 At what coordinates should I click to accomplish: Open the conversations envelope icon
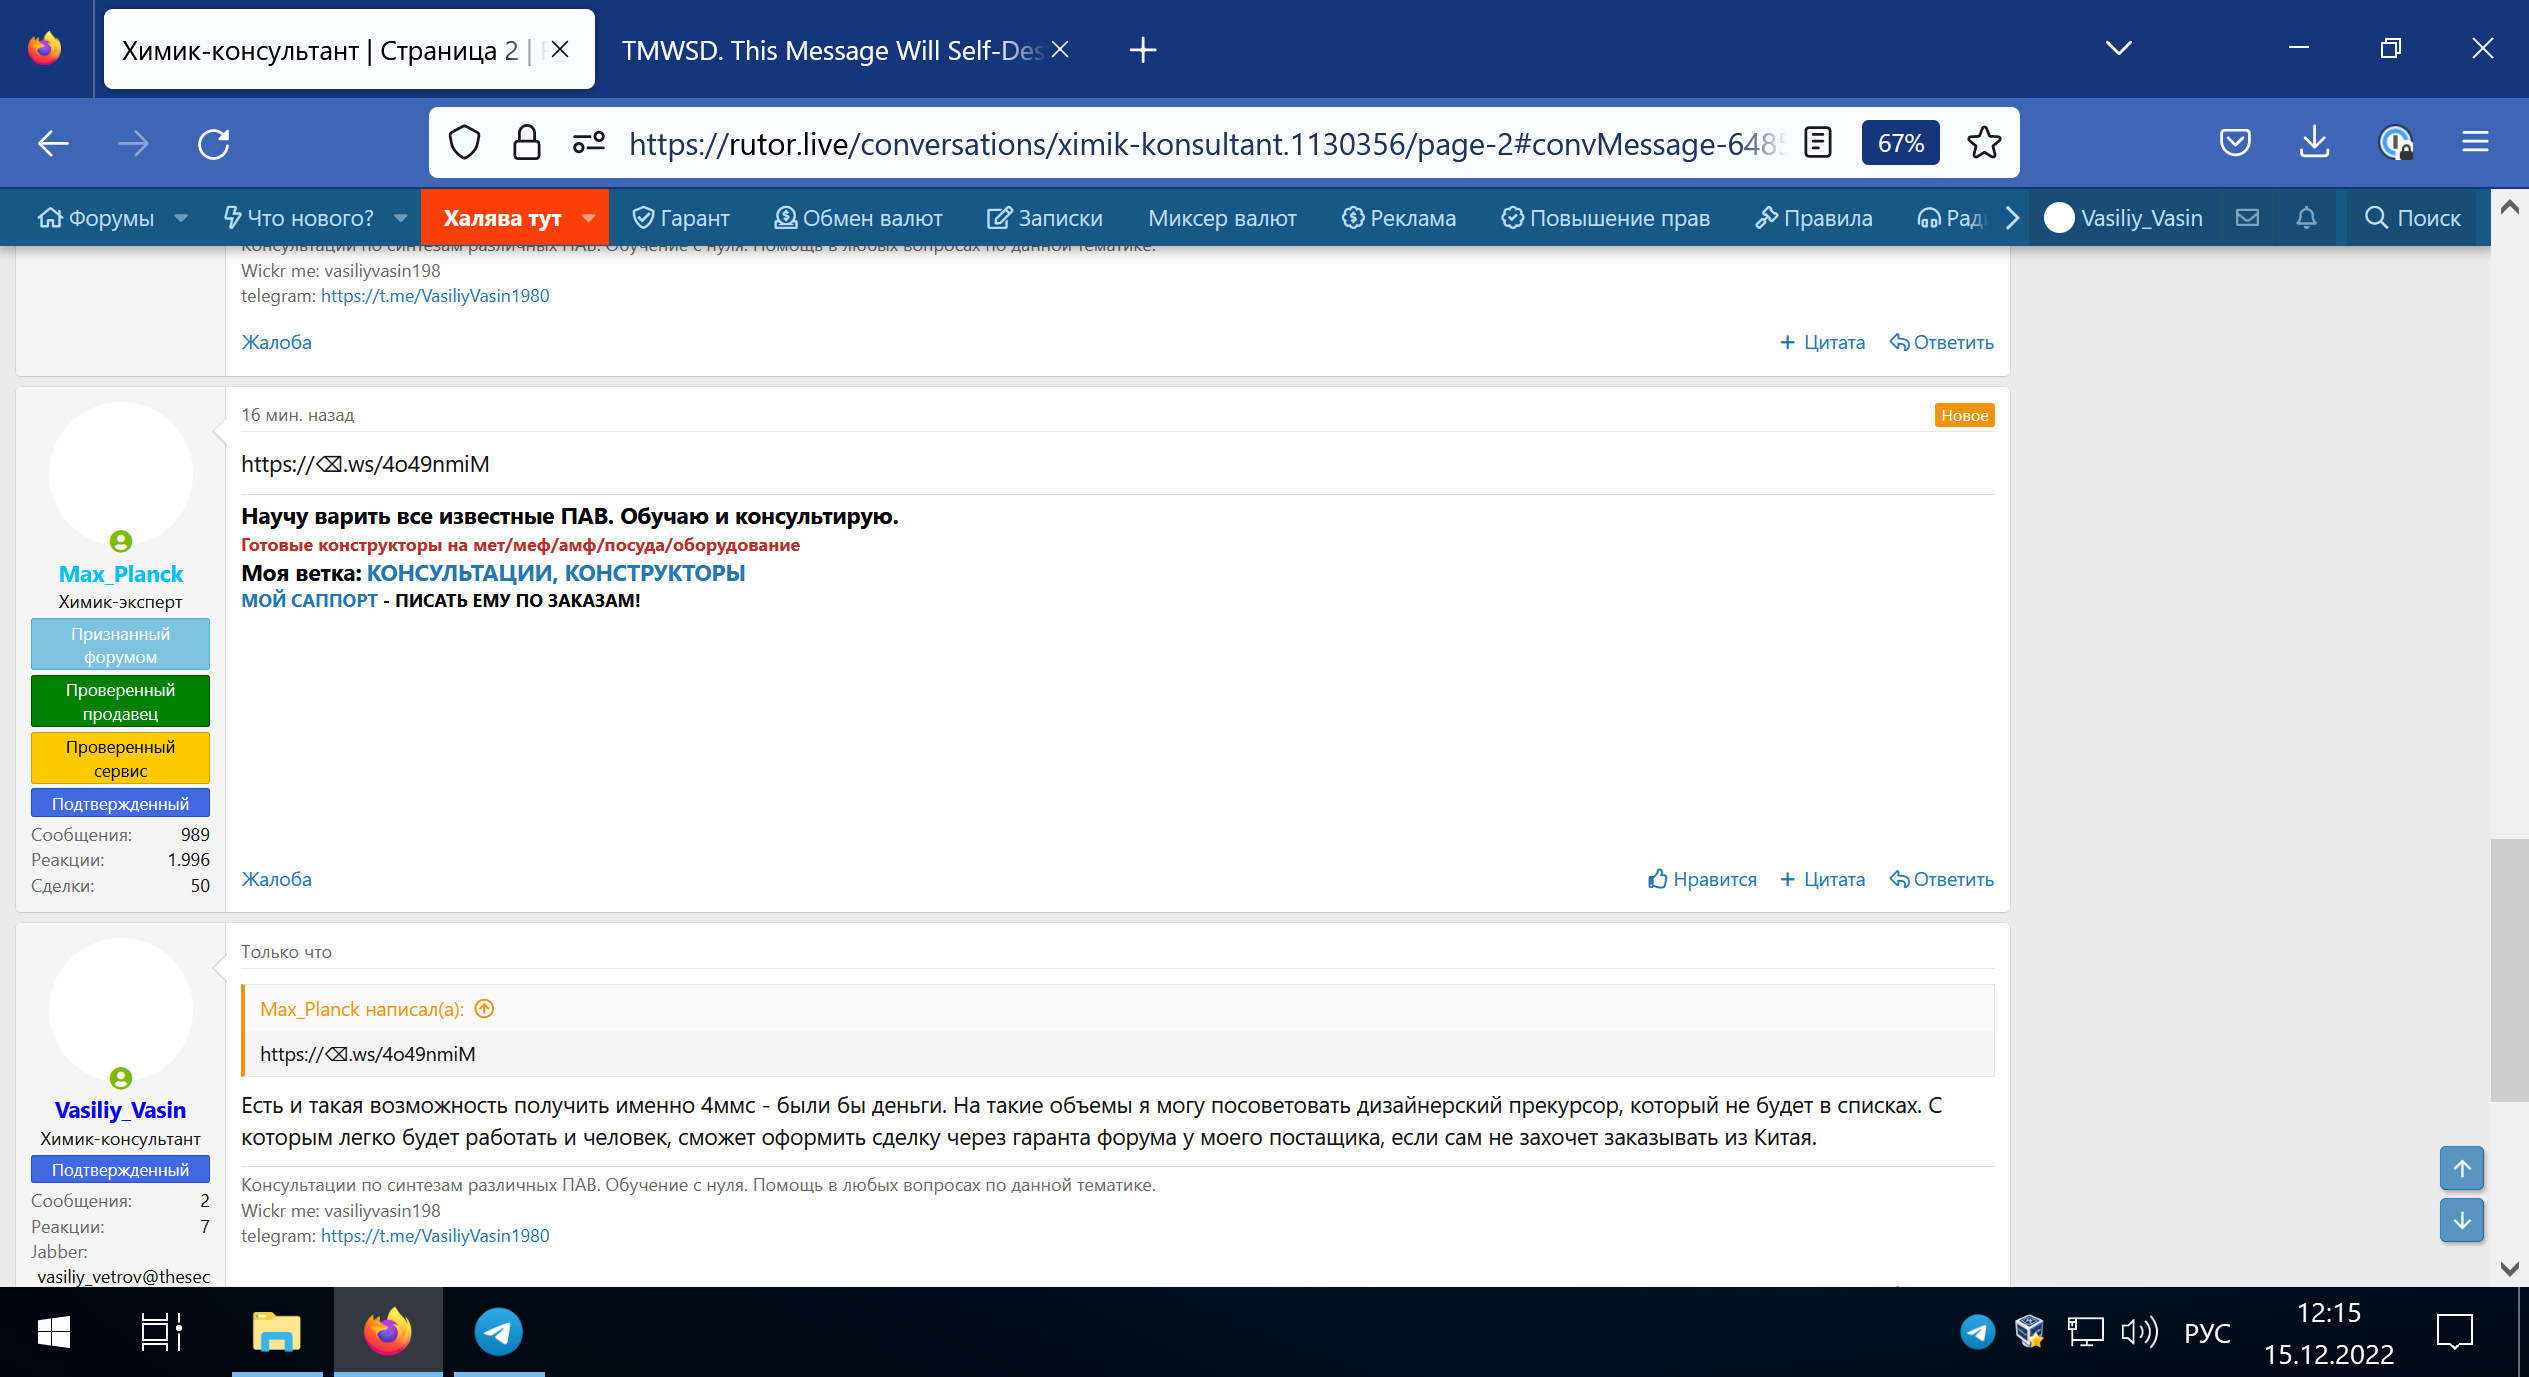tap(2247, 218)
